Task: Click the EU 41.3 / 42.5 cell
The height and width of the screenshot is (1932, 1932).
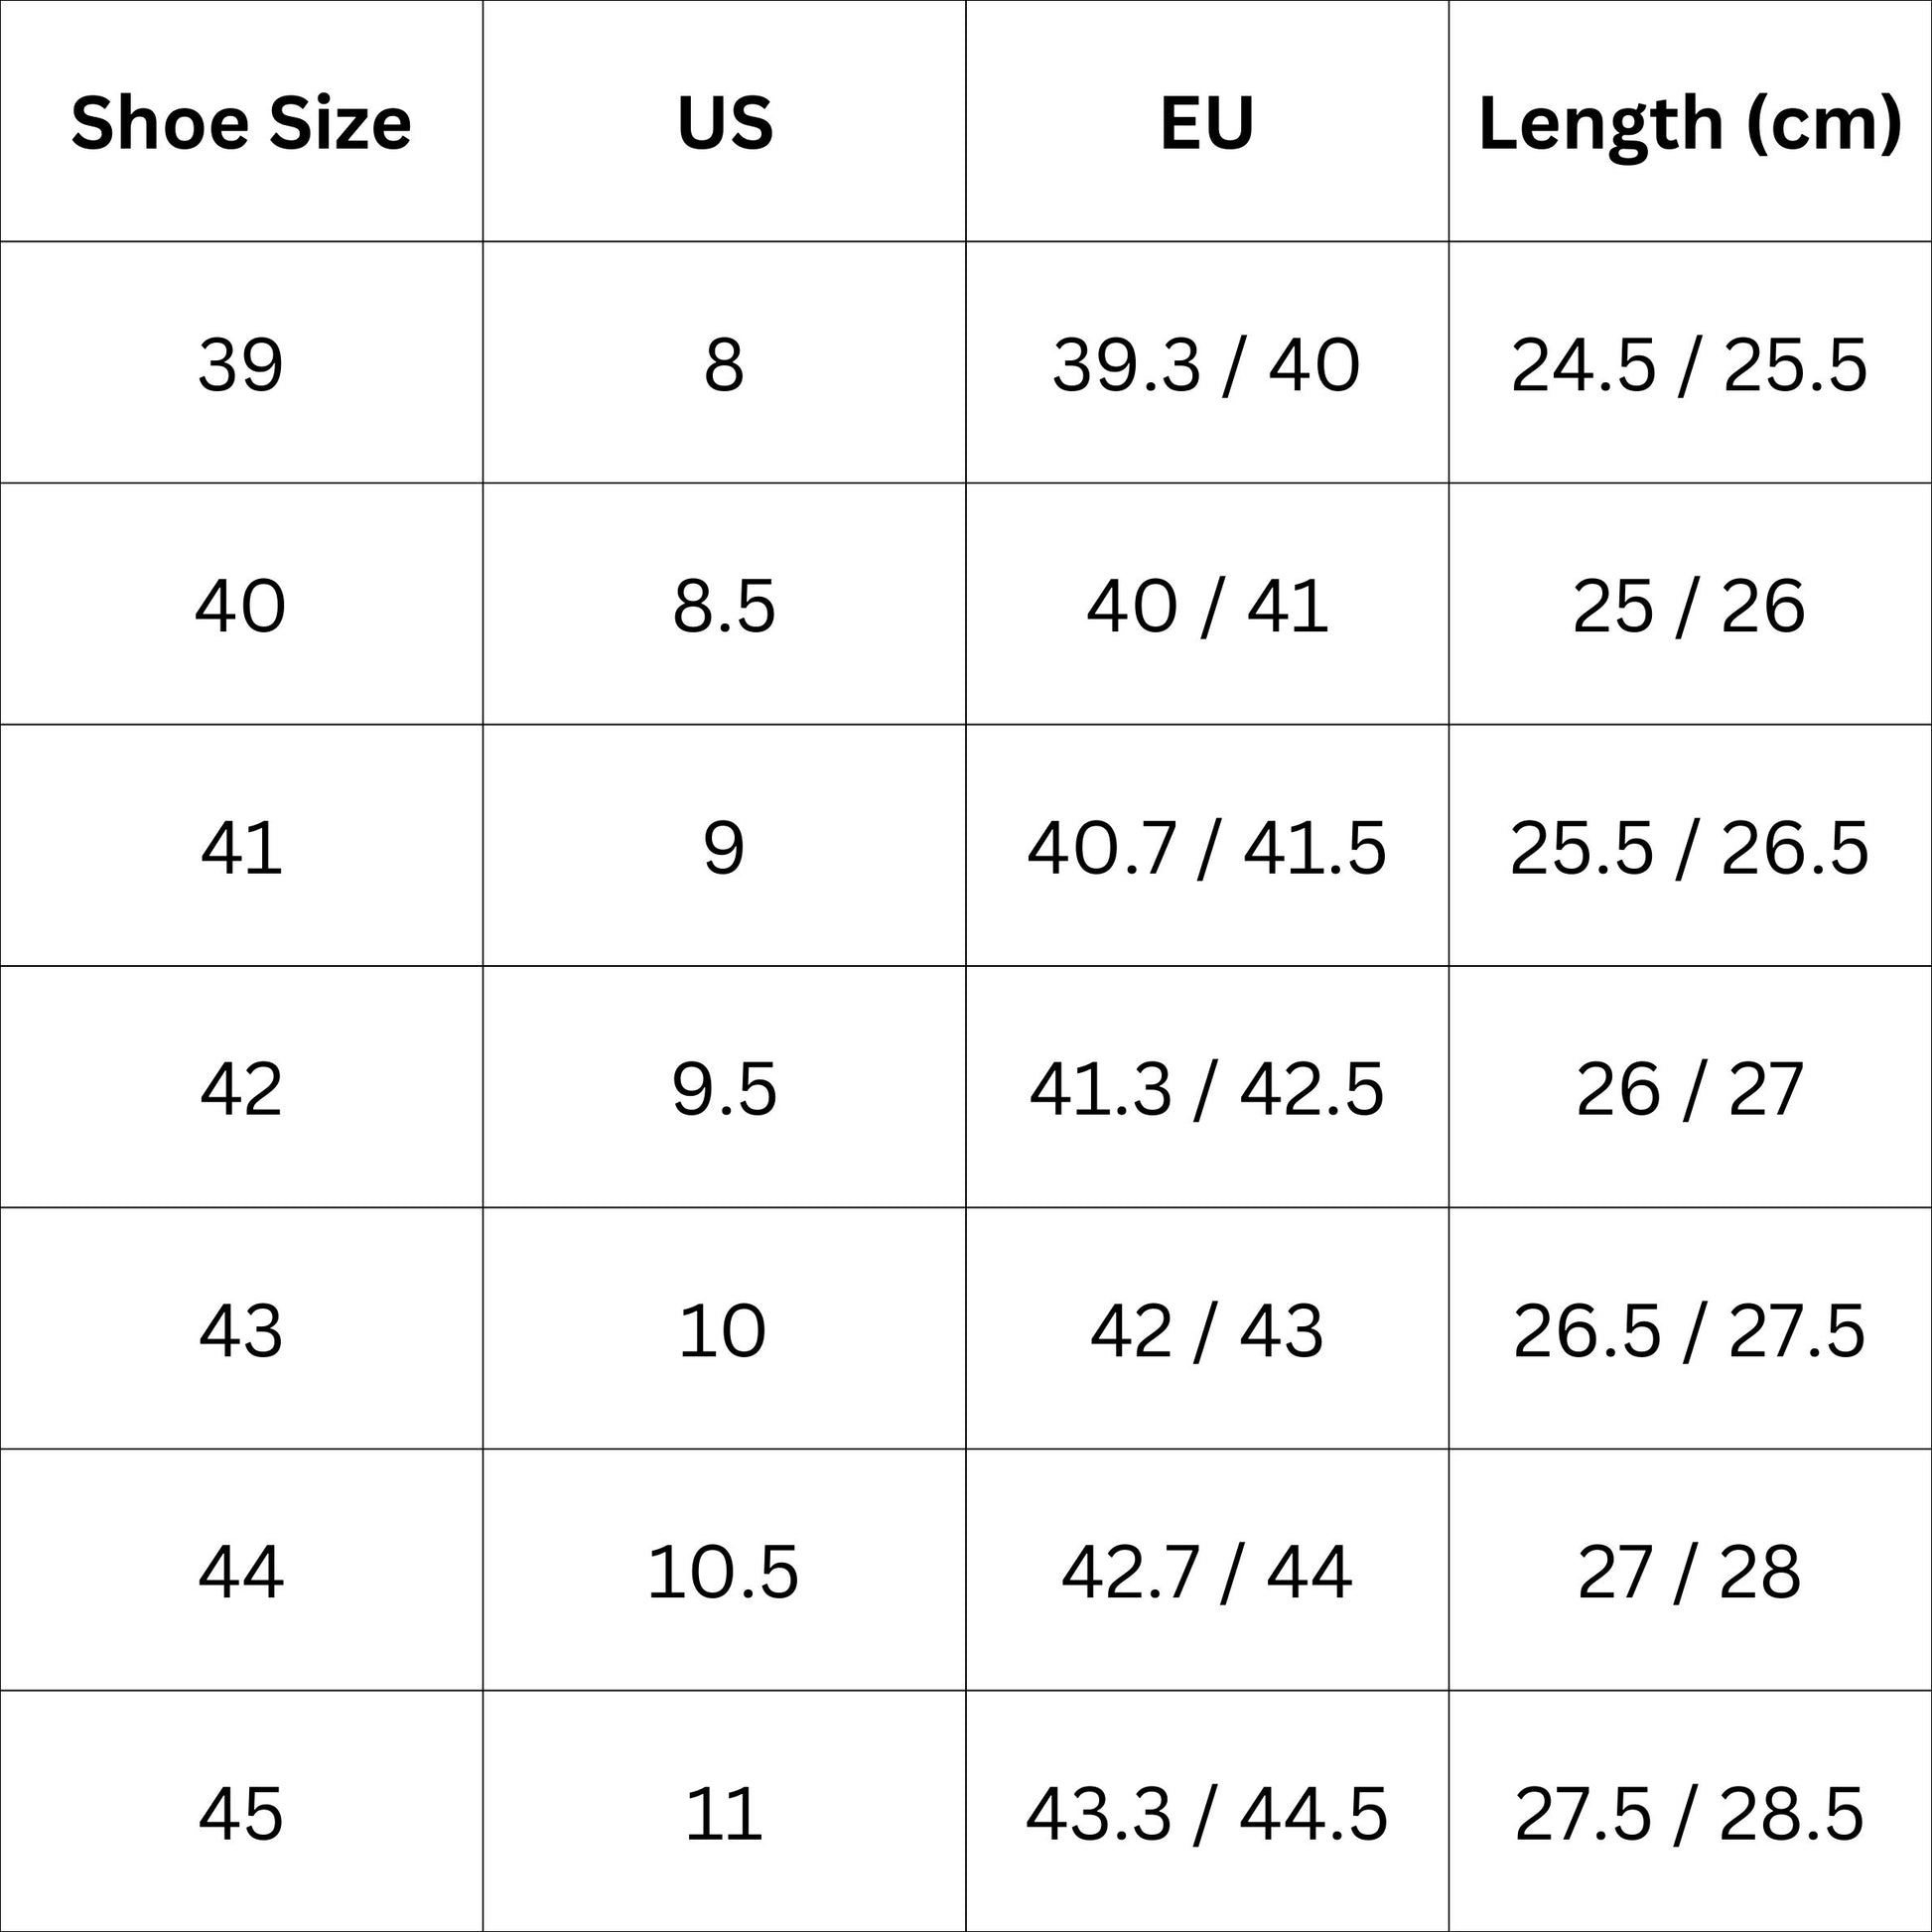Action: point(1207,1089)
